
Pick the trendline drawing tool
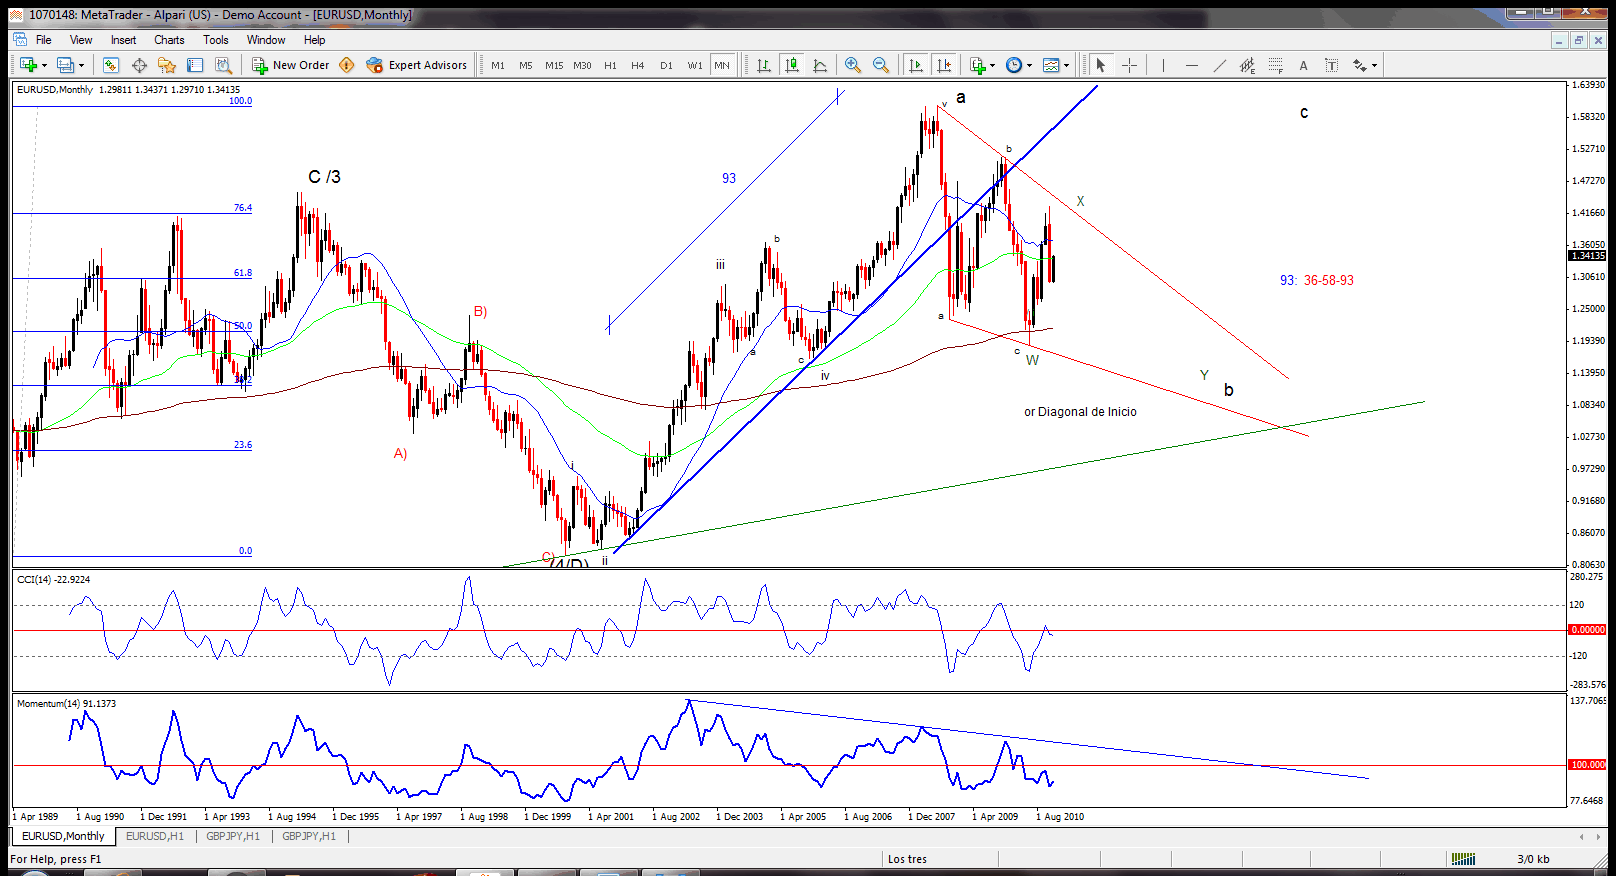[1219, 65]
